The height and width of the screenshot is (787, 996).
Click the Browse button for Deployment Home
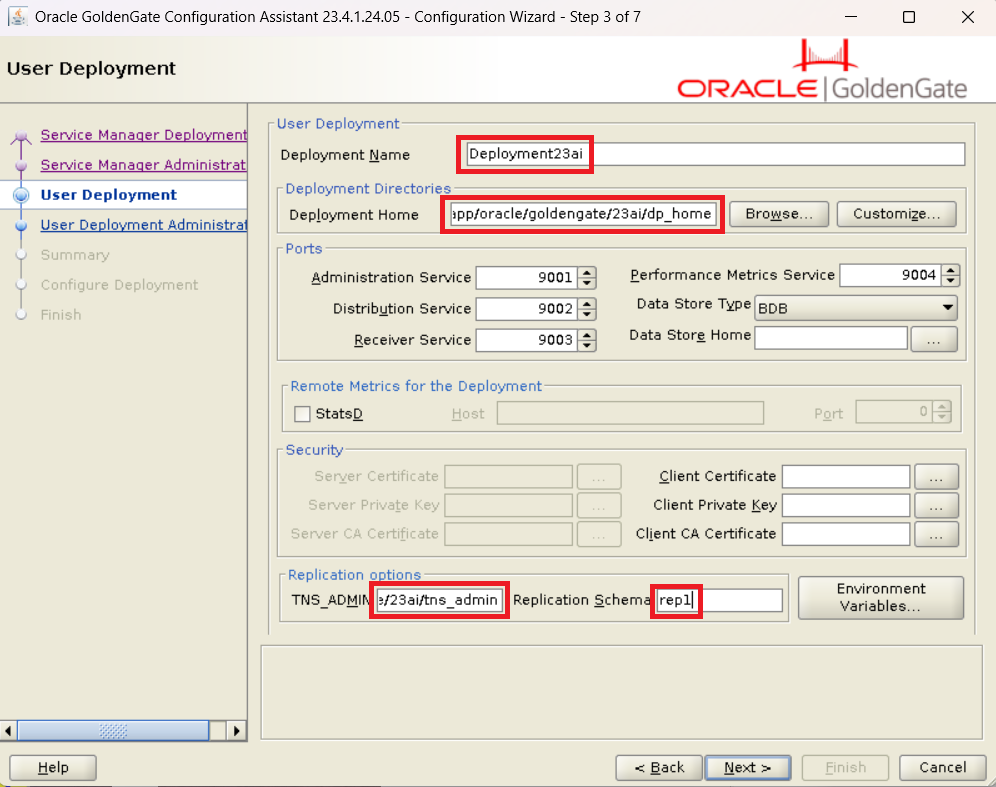coord(779,214)
